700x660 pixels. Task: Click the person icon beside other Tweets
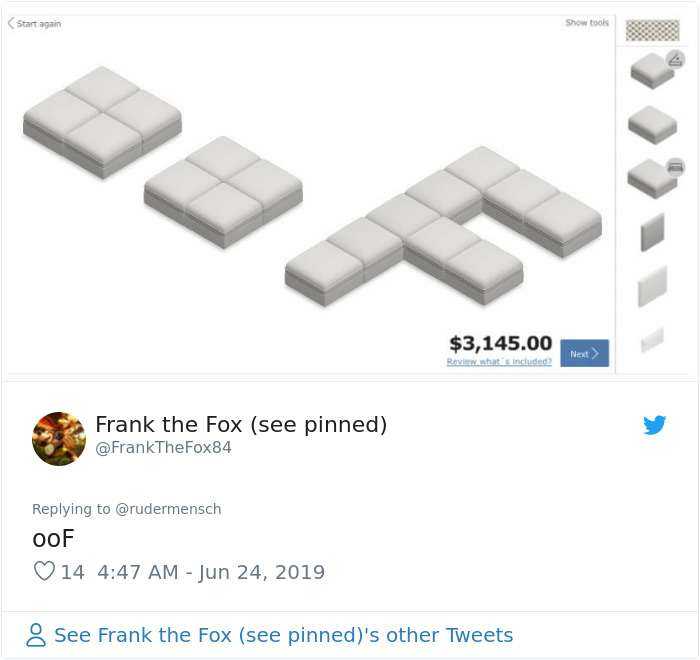36,635
